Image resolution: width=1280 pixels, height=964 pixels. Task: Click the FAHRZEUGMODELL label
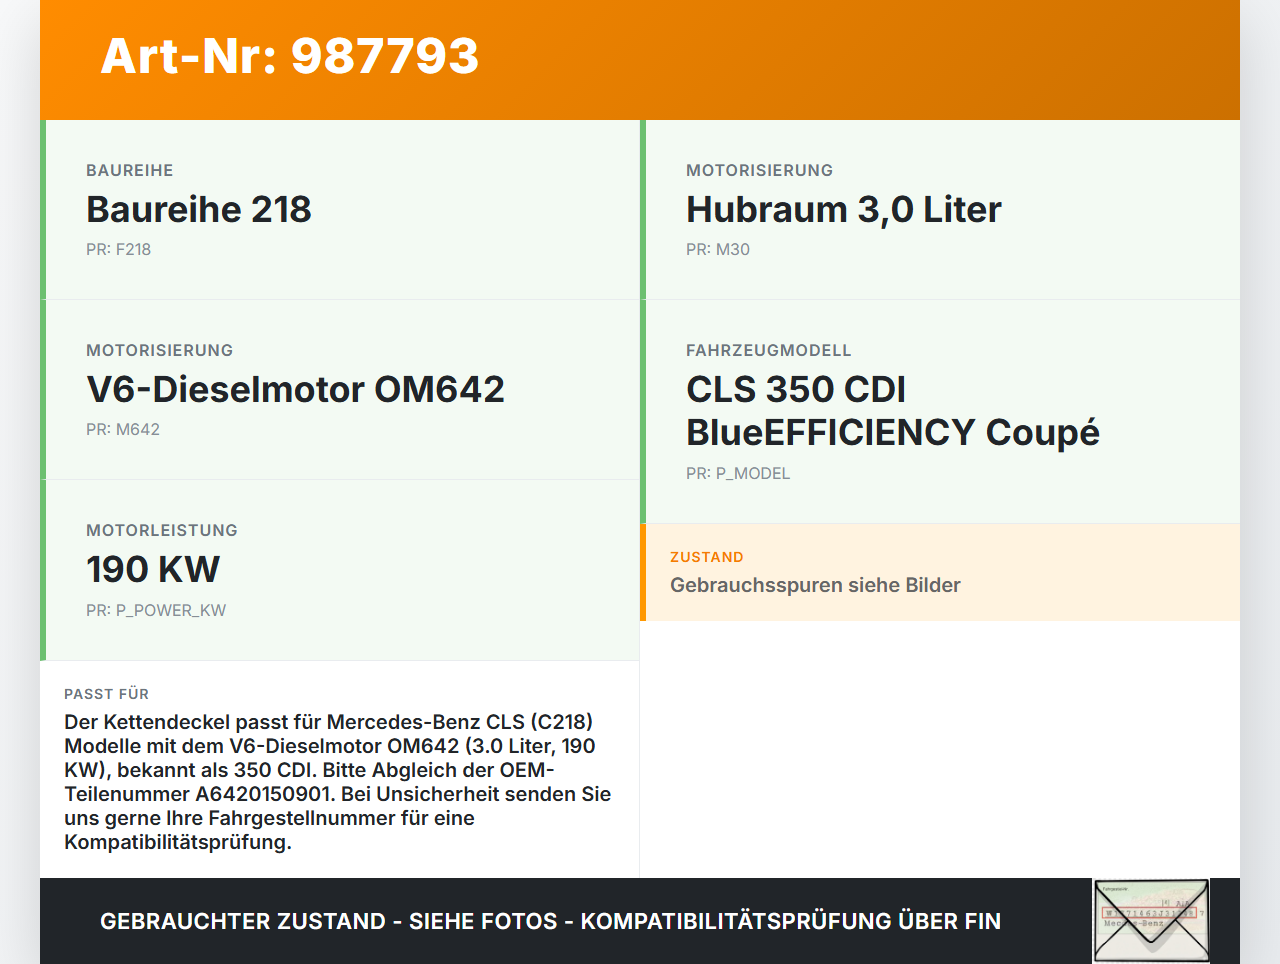[769, 350]
